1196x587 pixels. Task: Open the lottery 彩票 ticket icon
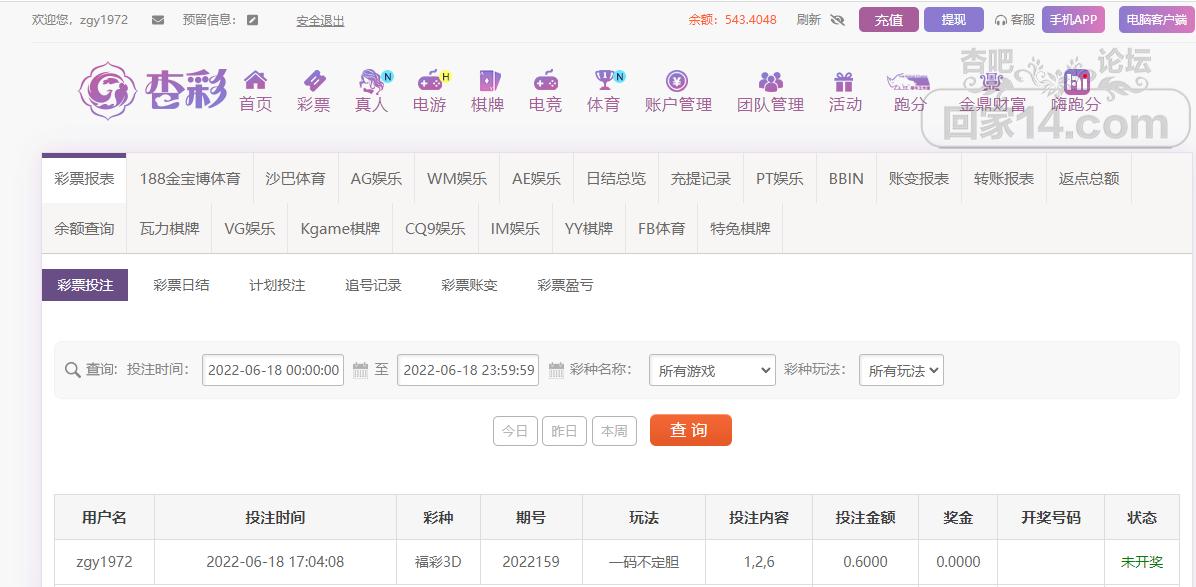[x=313, y=81]
